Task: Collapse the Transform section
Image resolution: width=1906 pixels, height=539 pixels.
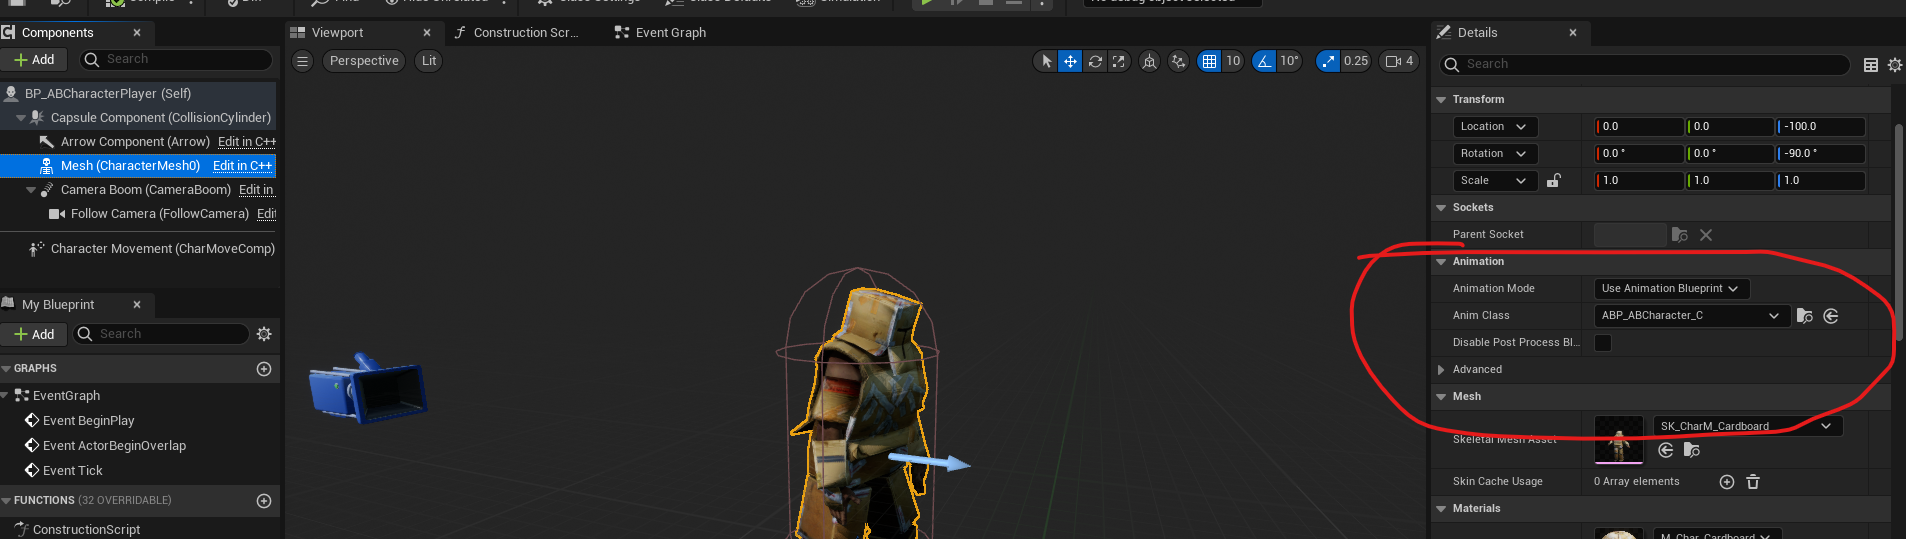Action: (1441, 100)
